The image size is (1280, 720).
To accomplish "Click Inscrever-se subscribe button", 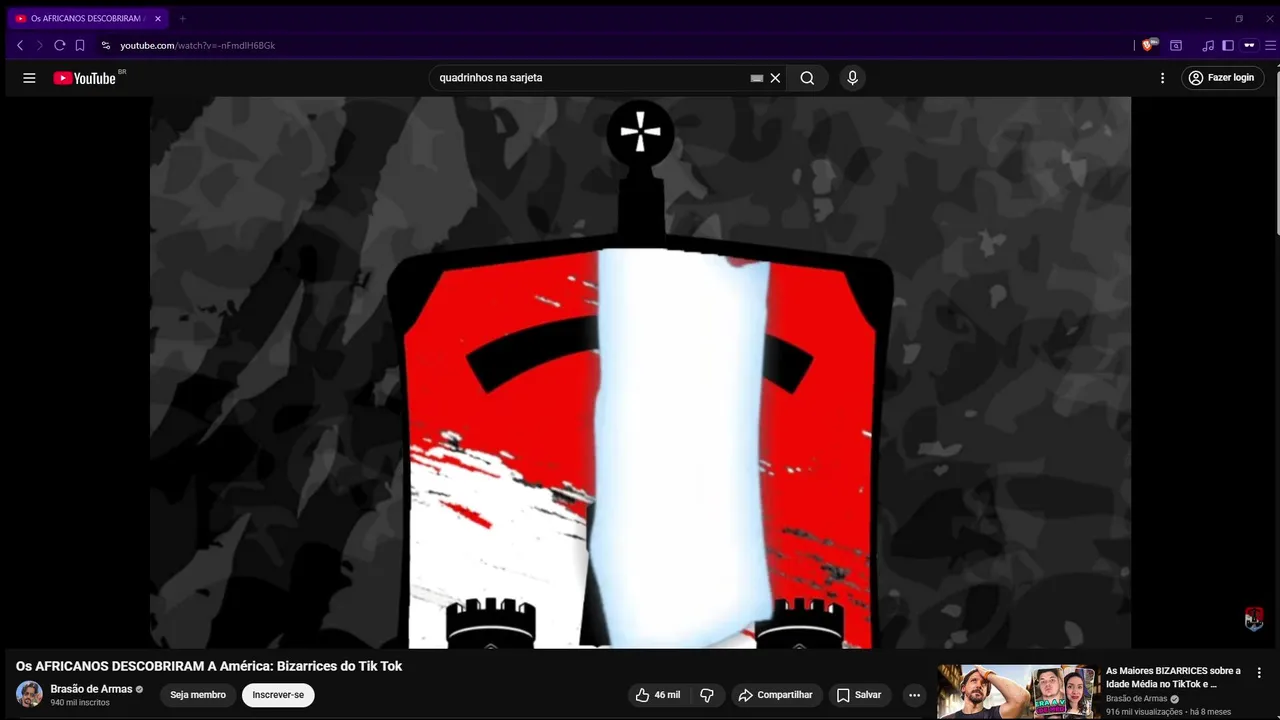I will point(278,695).
